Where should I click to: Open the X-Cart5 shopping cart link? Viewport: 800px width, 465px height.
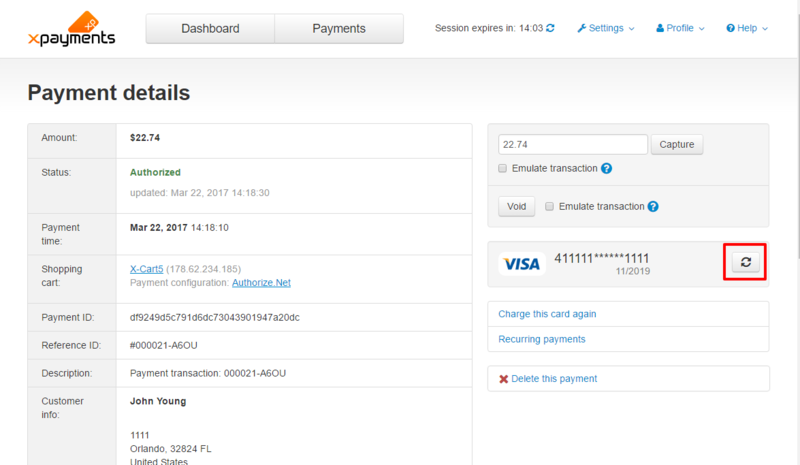(x=146, y=269)
